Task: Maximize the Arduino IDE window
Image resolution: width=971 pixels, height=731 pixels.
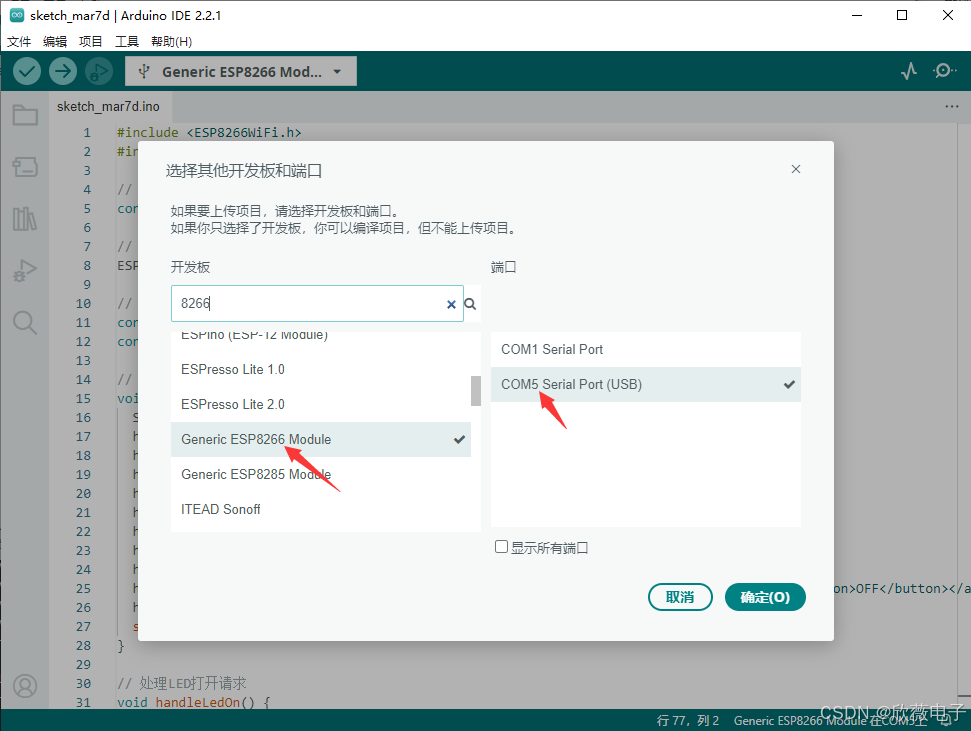Action: click(x=902, y=15)
